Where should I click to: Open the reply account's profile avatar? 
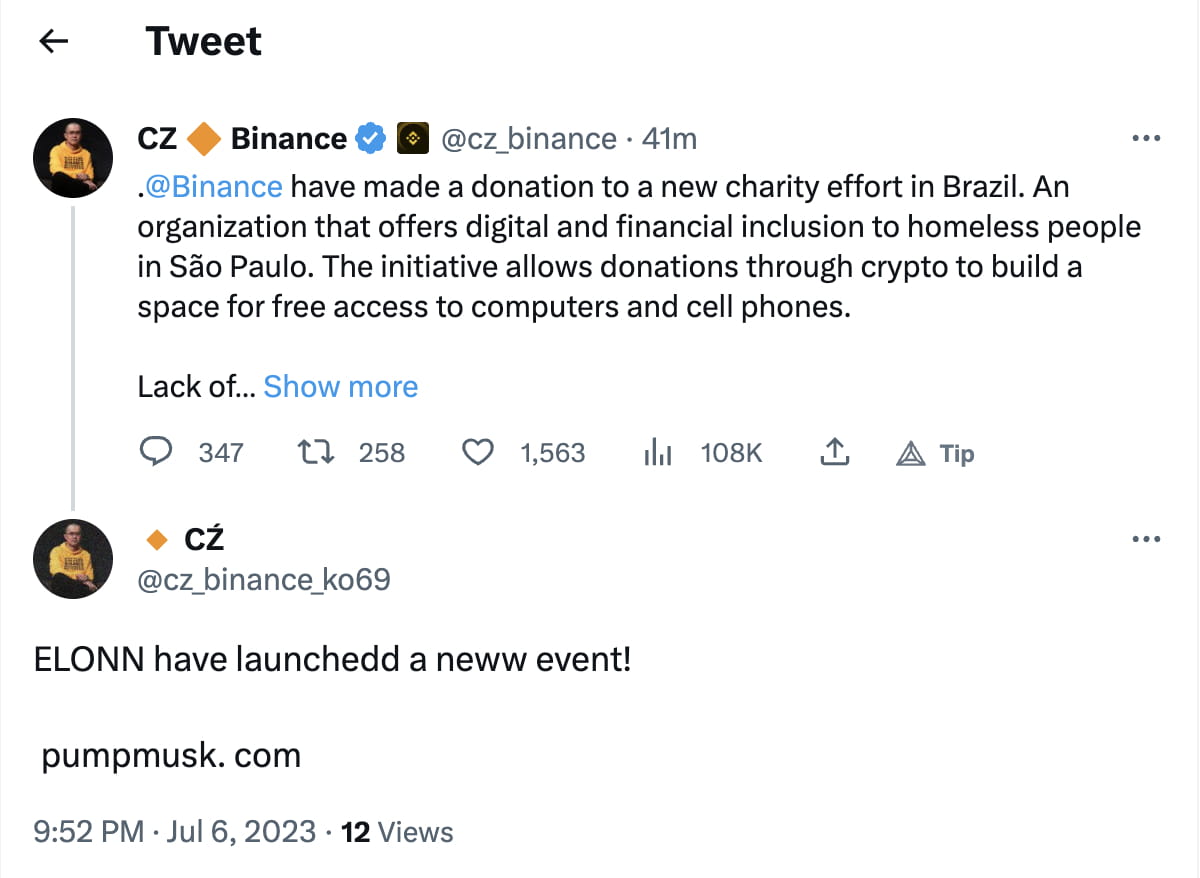[73, 559]
